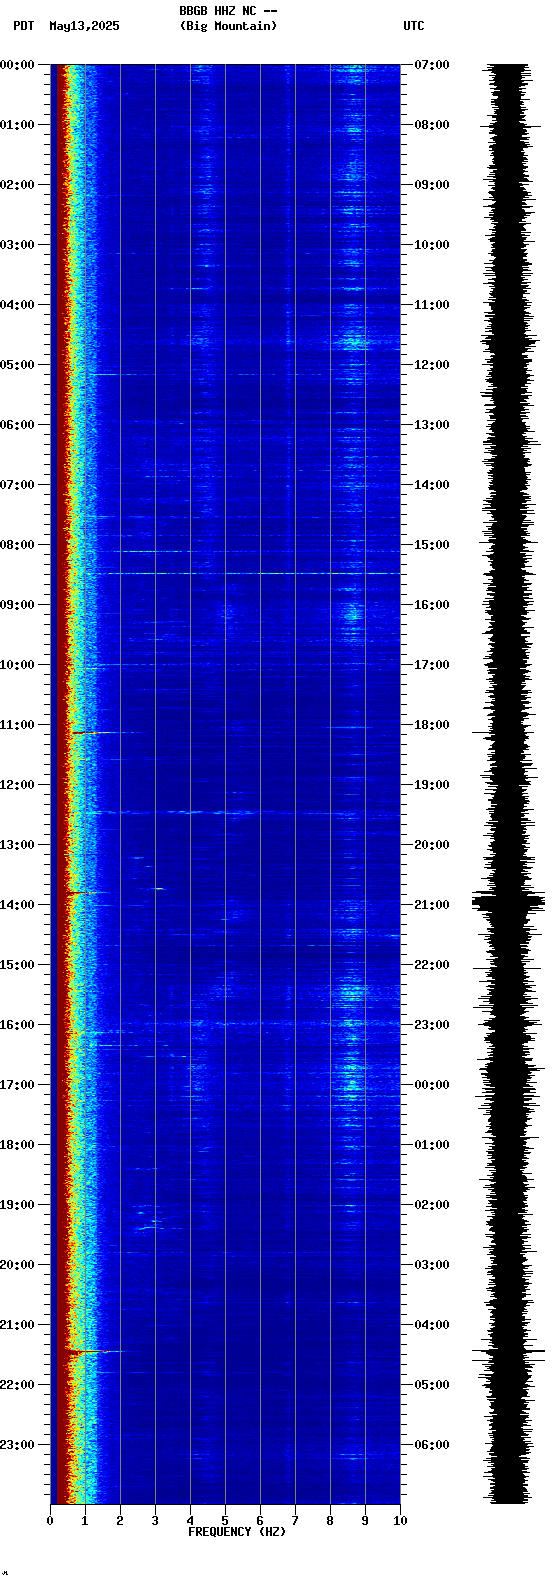Click the PDT '22:00' time label
This screenshot has height=1584, width=552.
[17, 1385]
